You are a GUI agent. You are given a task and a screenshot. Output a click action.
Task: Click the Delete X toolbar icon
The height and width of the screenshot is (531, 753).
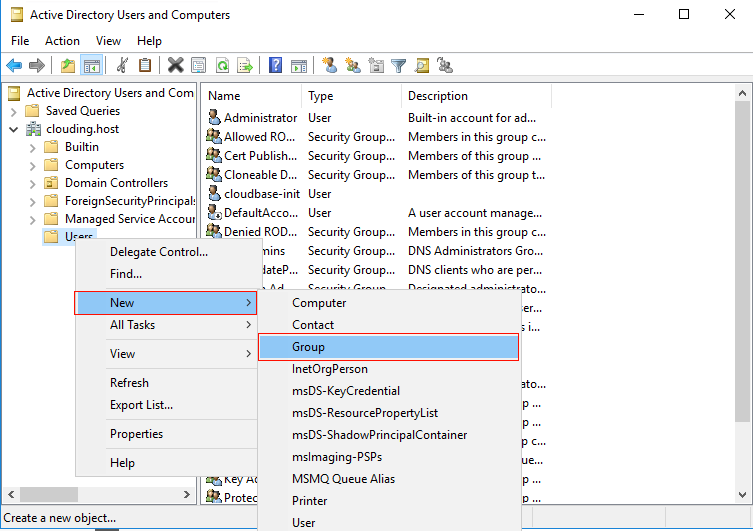(x=175, y=65)
